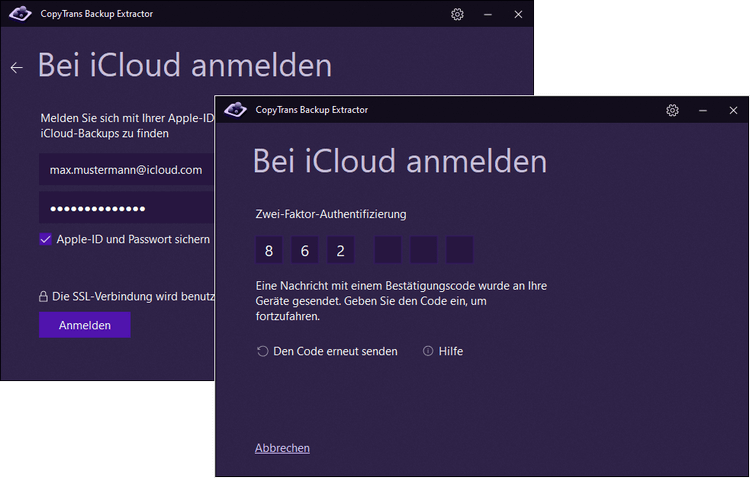
Task: Click the fourth empty code digit box
Action: [388, 250]
